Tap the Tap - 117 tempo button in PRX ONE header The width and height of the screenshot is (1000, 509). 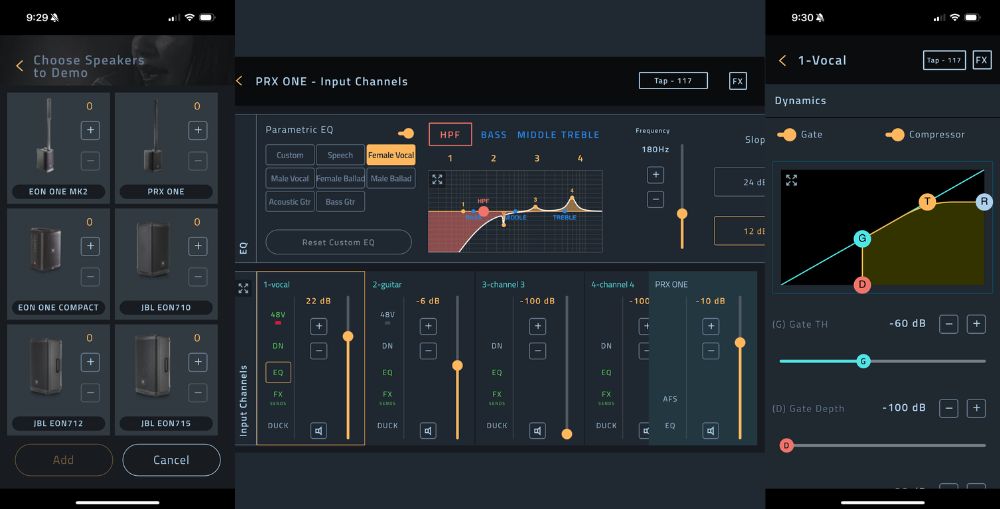[673, 81]
